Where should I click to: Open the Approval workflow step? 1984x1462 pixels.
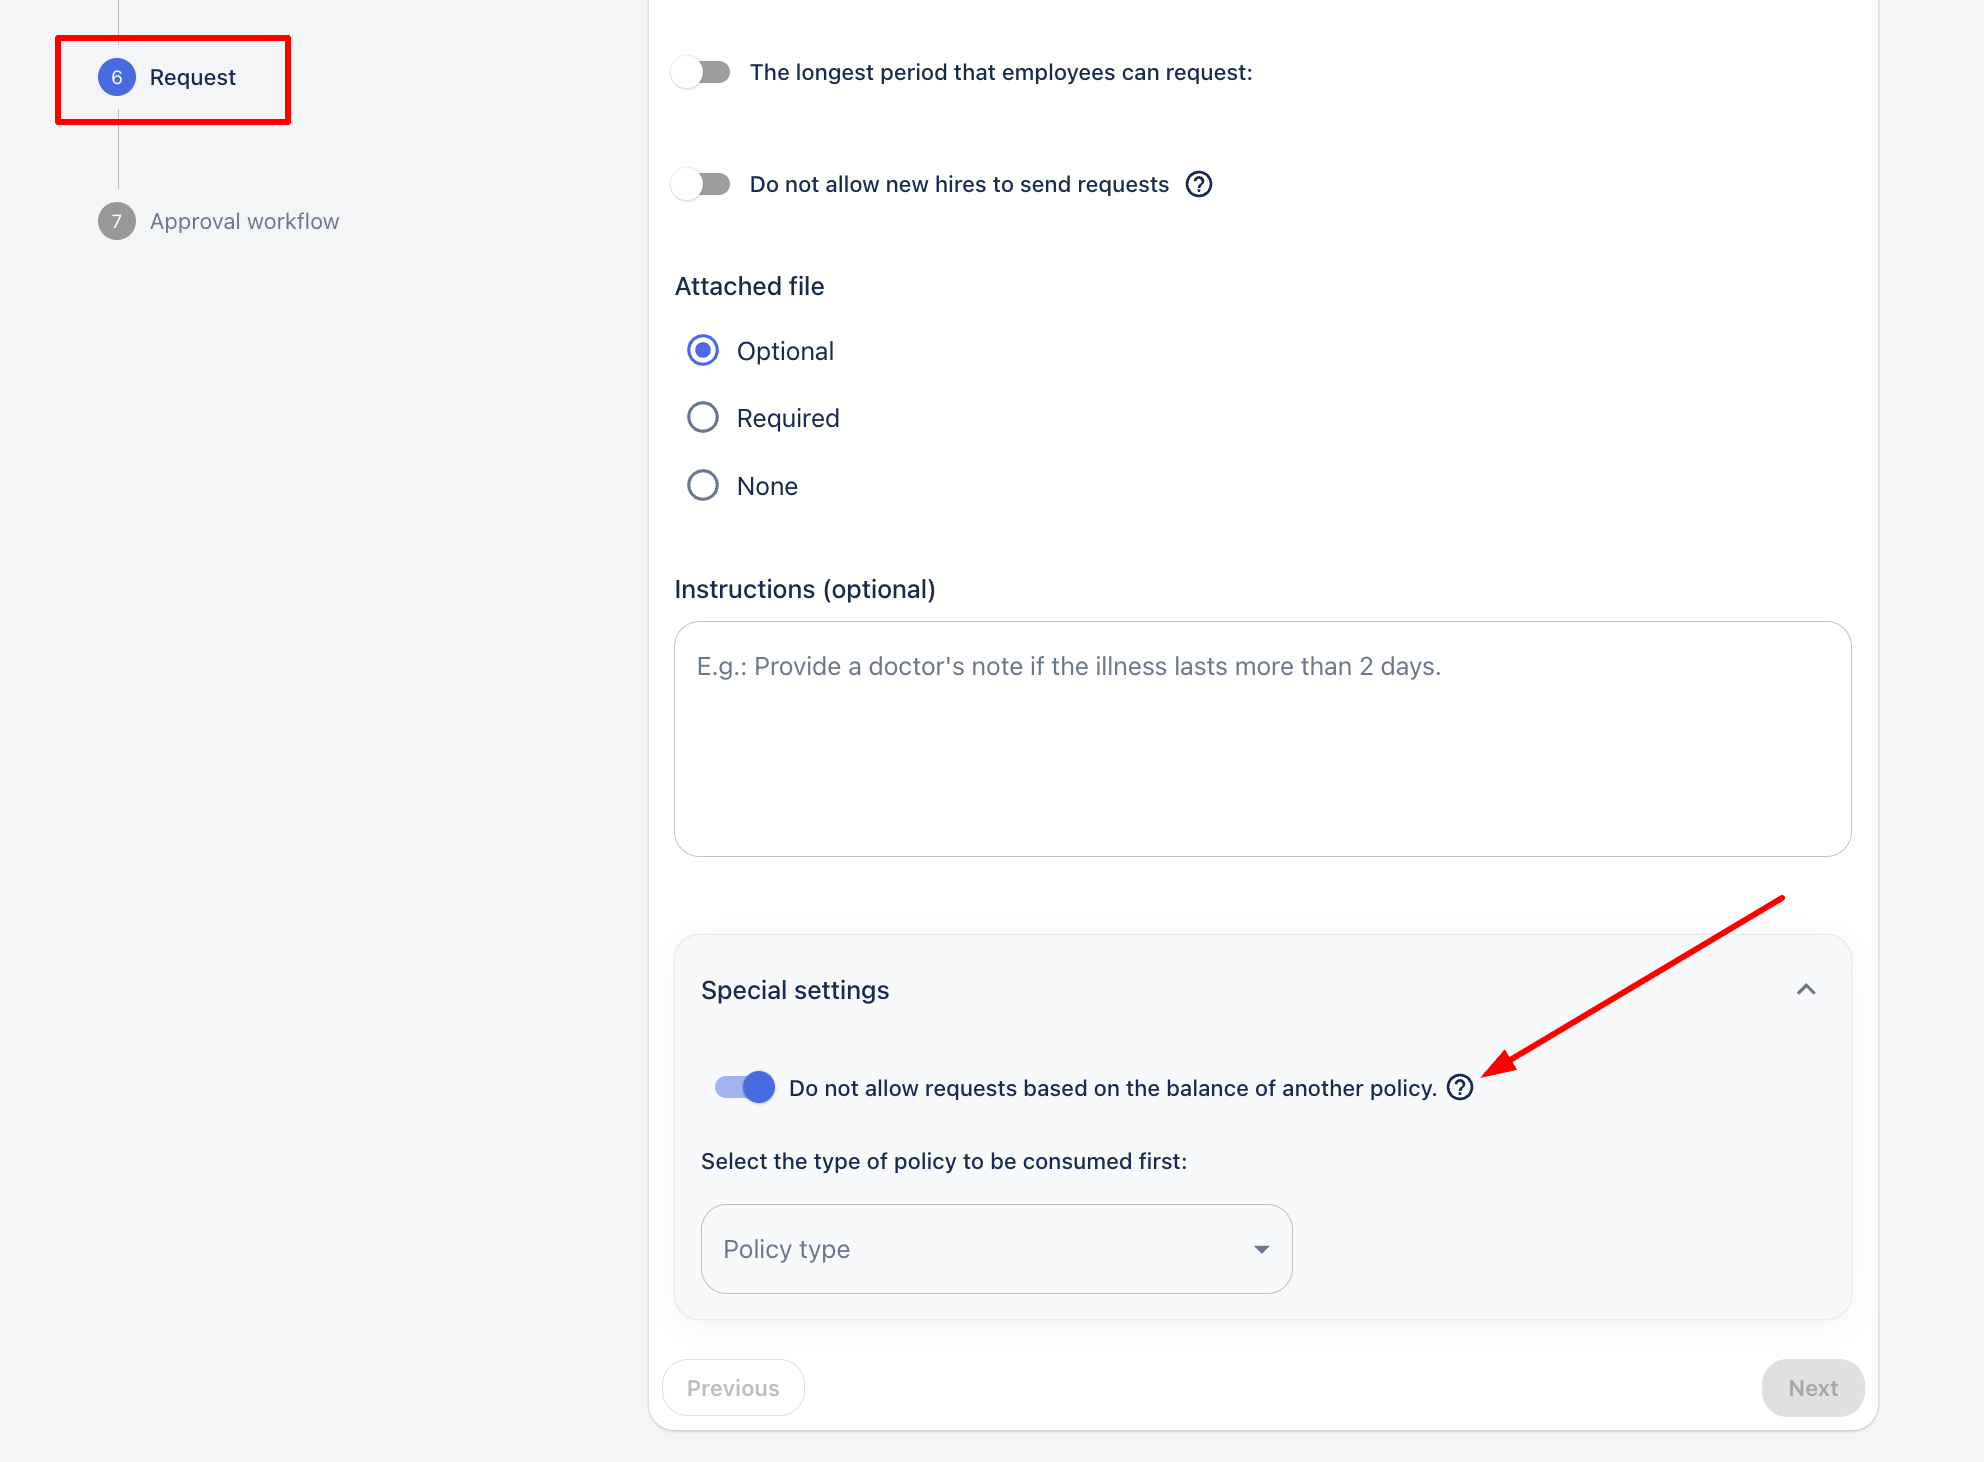[x=244, y=221]
